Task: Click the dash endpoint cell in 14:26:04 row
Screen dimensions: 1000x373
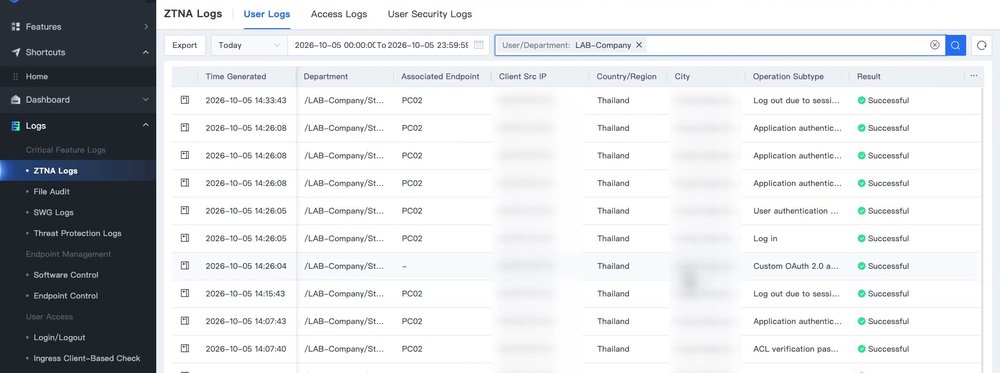Action: [x=404, y=266]
